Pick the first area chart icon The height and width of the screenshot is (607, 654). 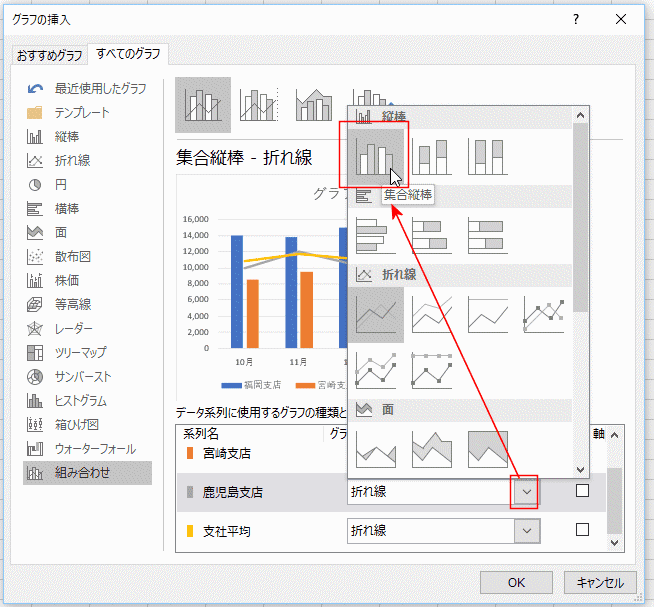(x=376, y=449)
